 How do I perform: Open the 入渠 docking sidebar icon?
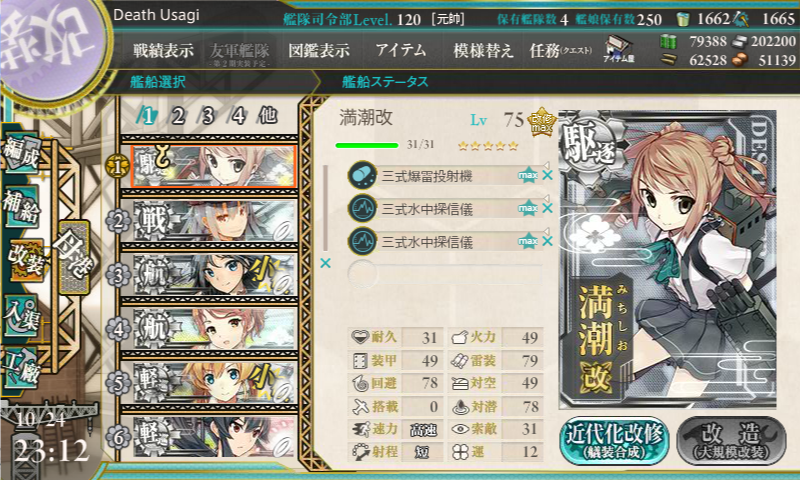(21, 317)
